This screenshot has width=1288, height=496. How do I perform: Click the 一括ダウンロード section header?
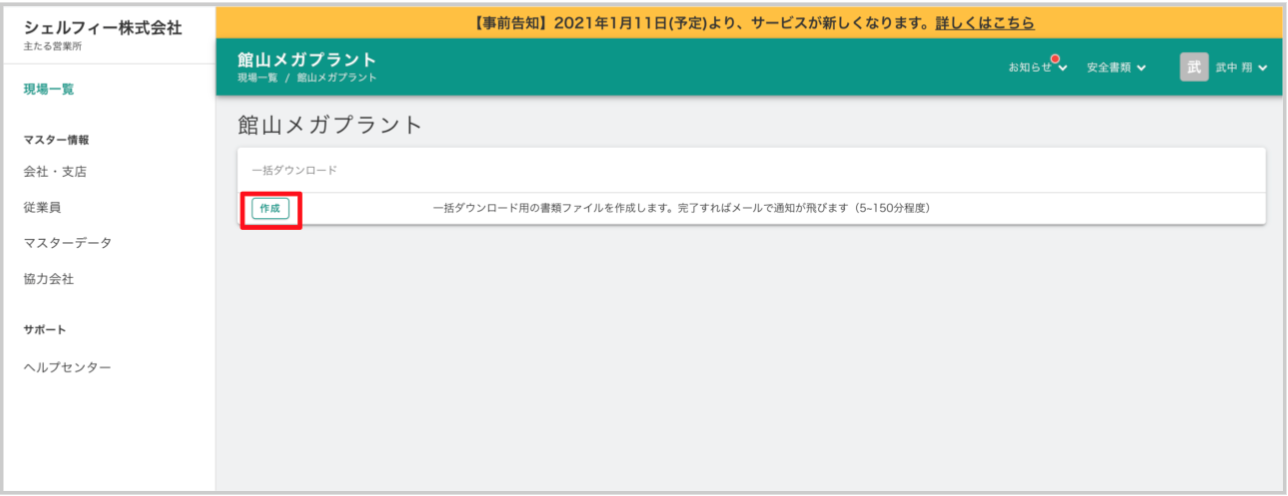click(294, 170)
